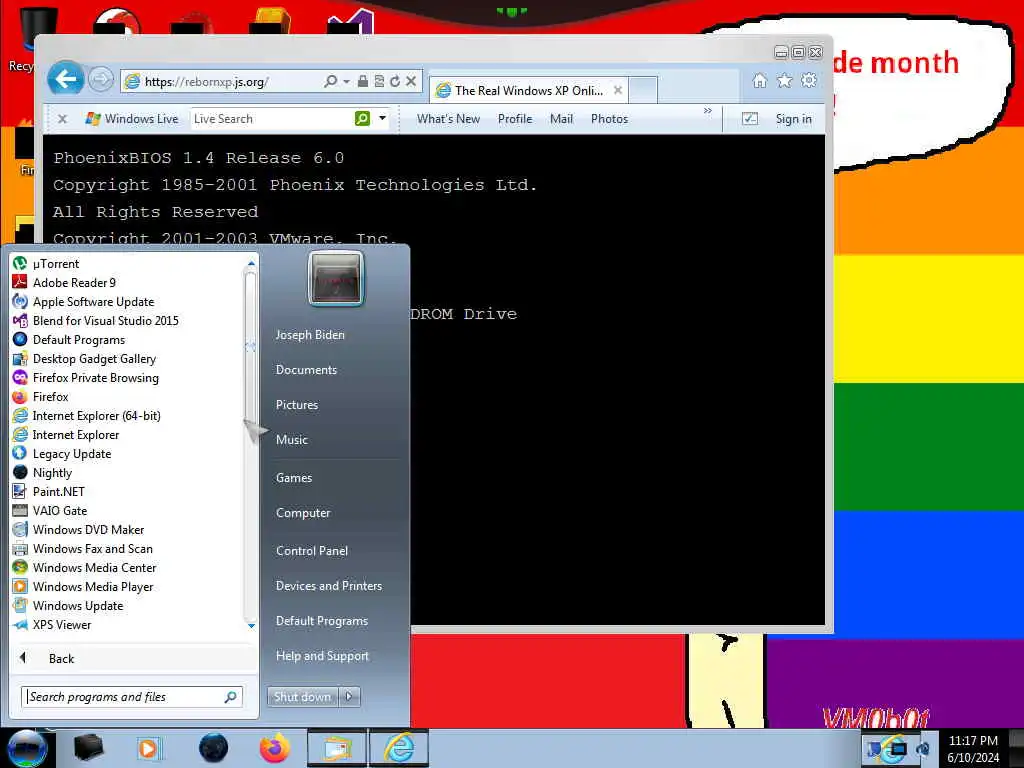The height and width of the screenshot is (768, 1024).
Task: Open Devices and Printers
Action: tap(328, 586)
